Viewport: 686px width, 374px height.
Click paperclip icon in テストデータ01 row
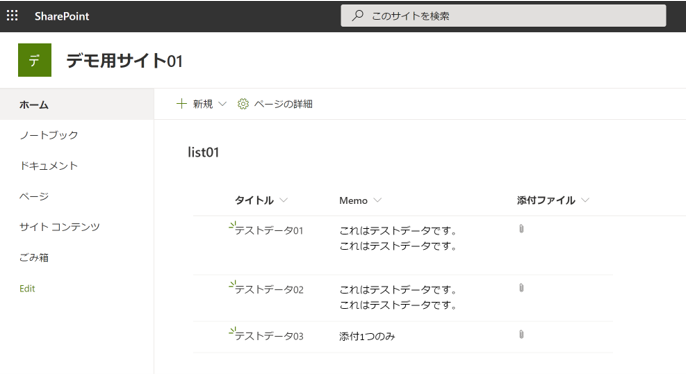pyautogui.click(x=521, y=229)
